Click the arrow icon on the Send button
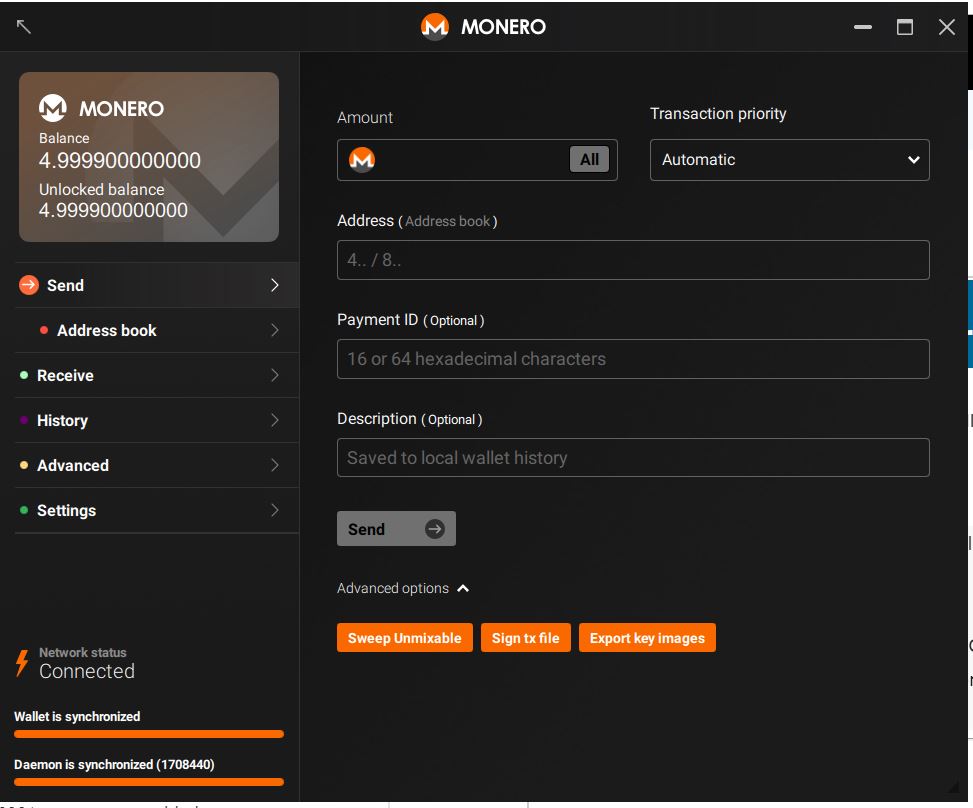 coord(434,529)
